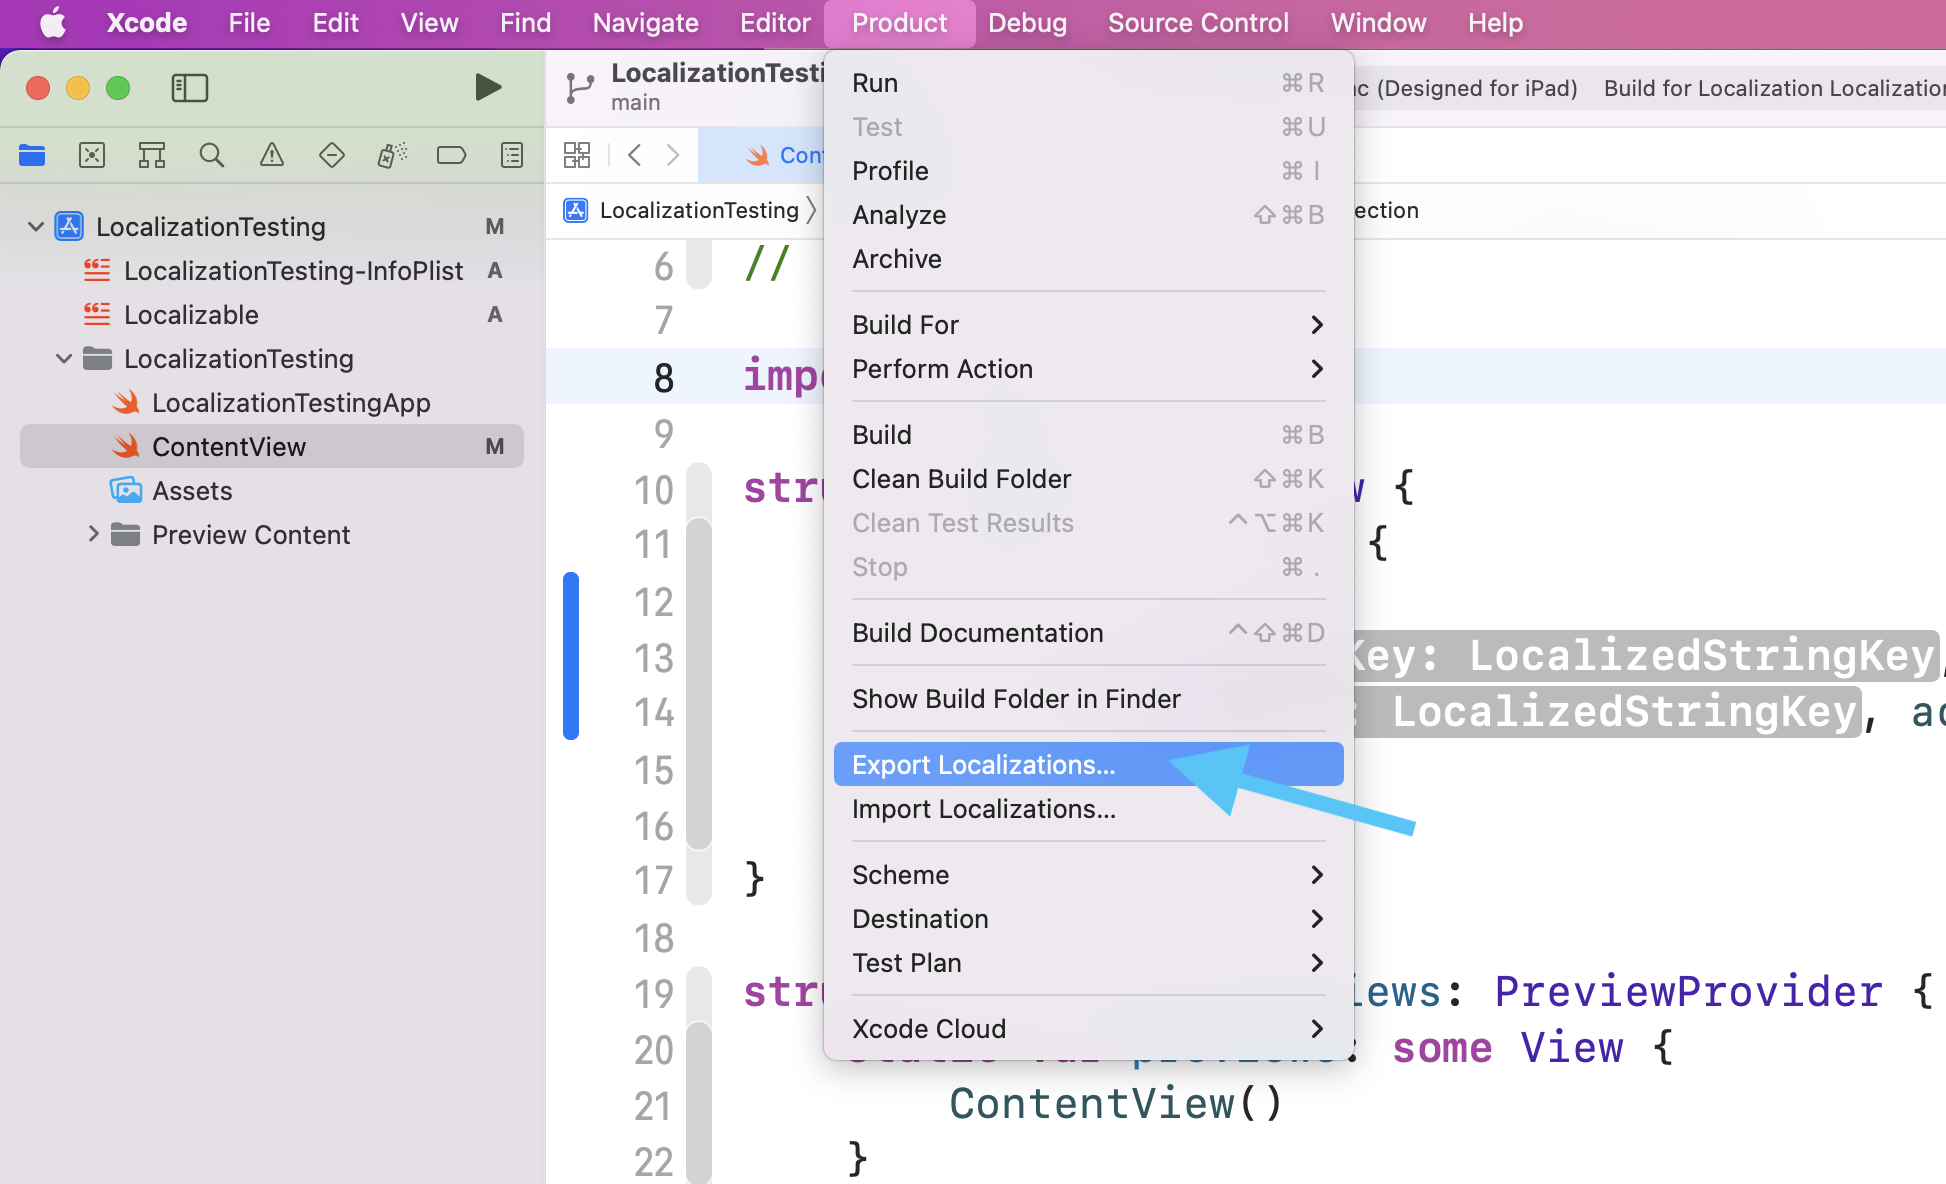Choose Build from the Product menu

pos(1088,435)
